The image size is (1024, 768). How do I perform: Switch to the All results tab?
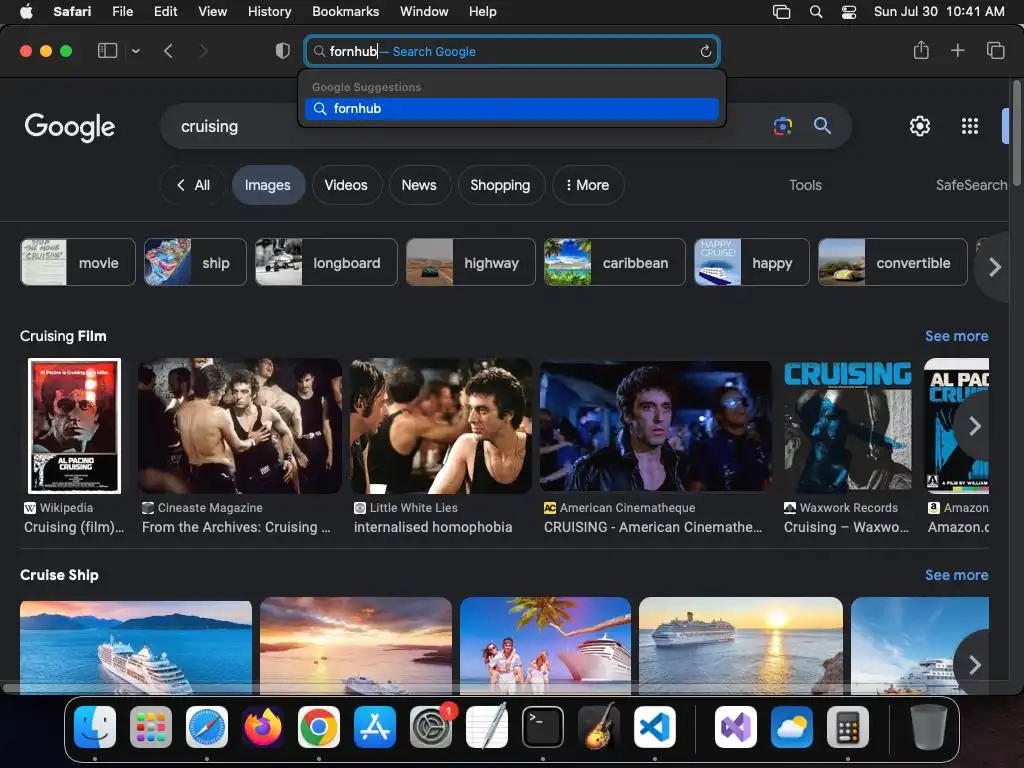pyautogui.click(x=193, y=185)
